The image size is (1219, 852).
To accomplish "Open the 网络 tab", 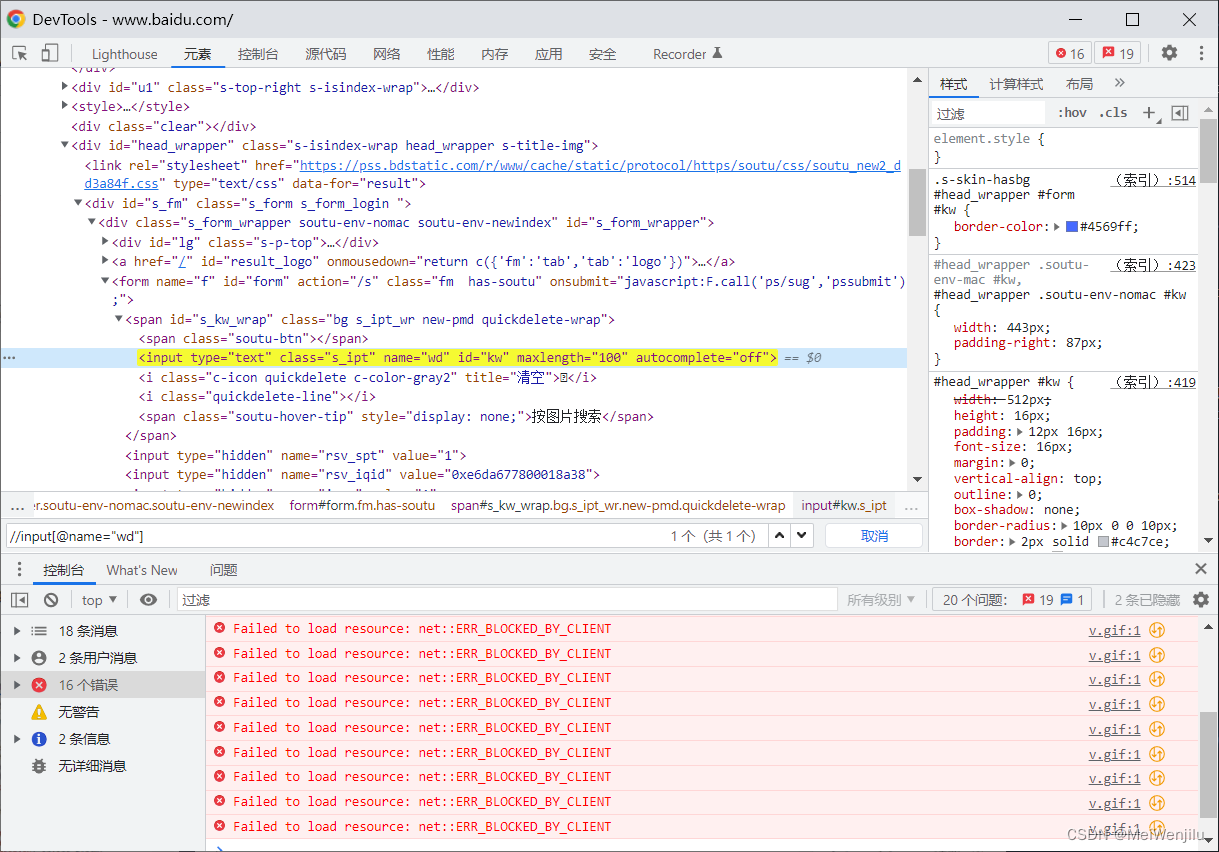I will pos(387,54).
